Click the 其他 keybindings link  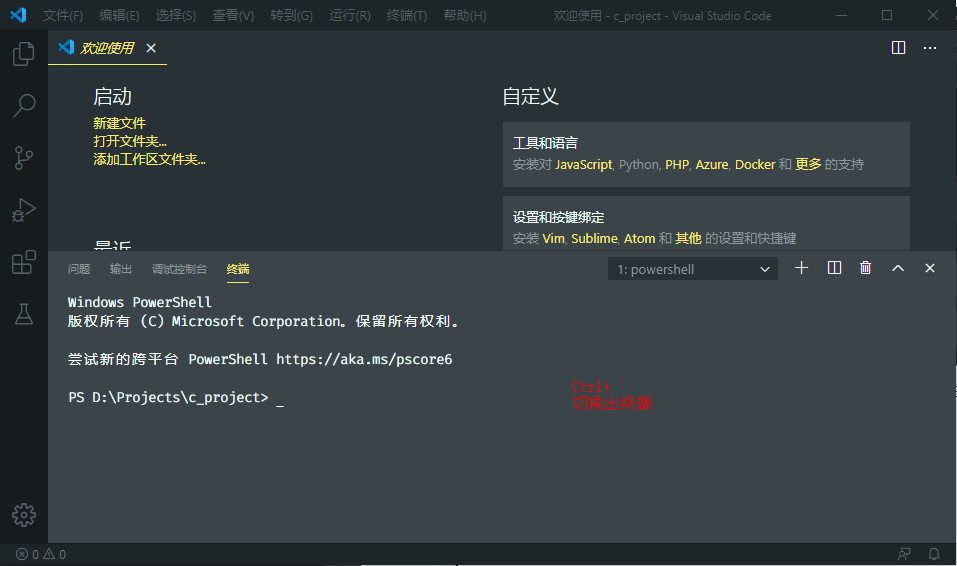[688, 238]
